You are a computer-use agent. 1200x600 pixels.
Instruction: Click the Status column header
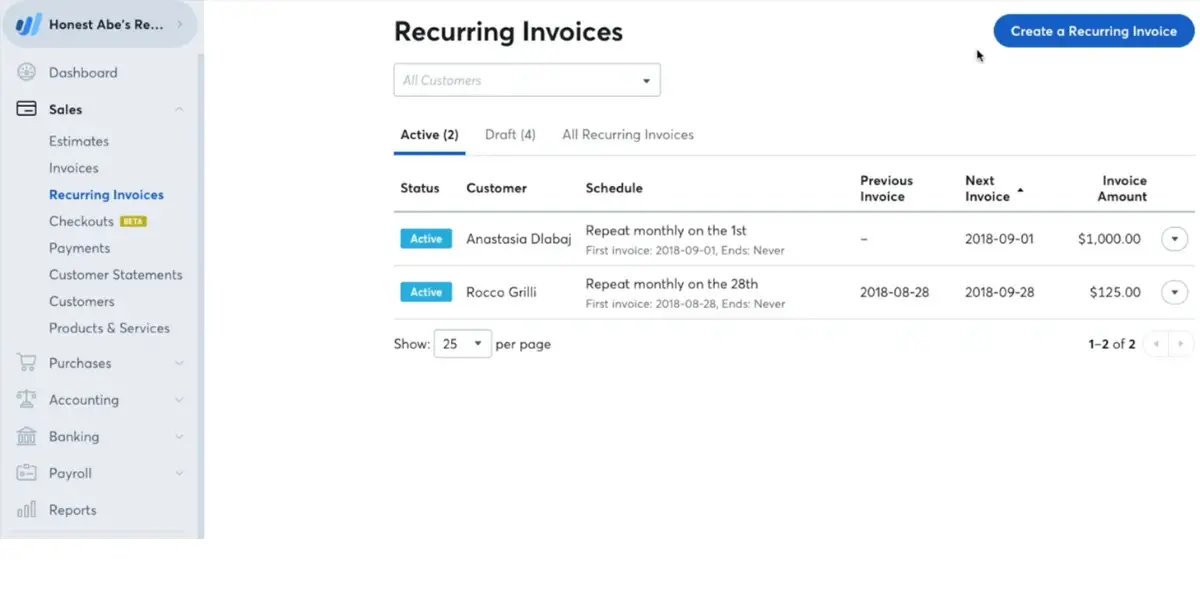click(420, 188)
